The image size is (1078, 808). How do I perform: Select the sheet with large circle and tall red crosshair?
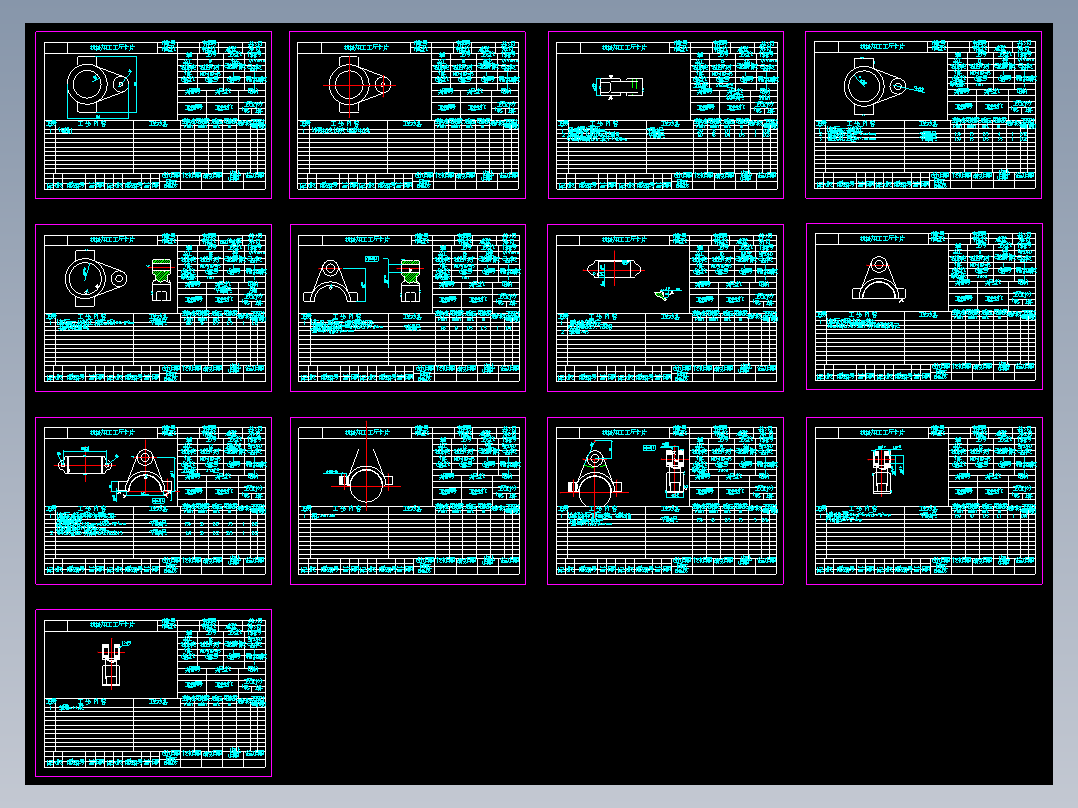coord(408,501)
